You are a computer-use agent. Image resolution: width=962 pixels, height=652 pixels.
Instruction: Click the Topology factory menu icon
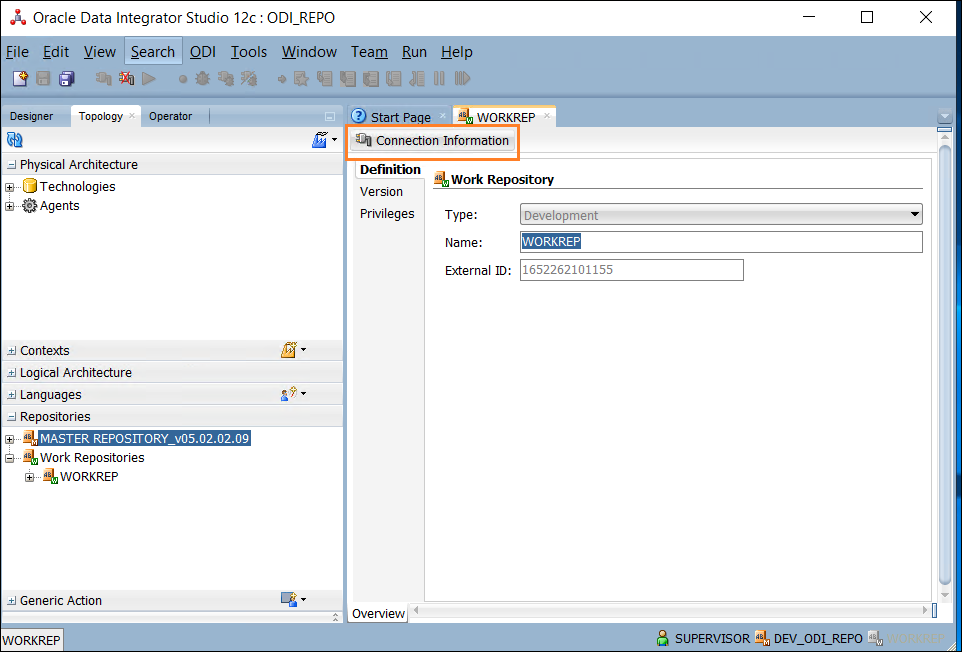[320, 140]
